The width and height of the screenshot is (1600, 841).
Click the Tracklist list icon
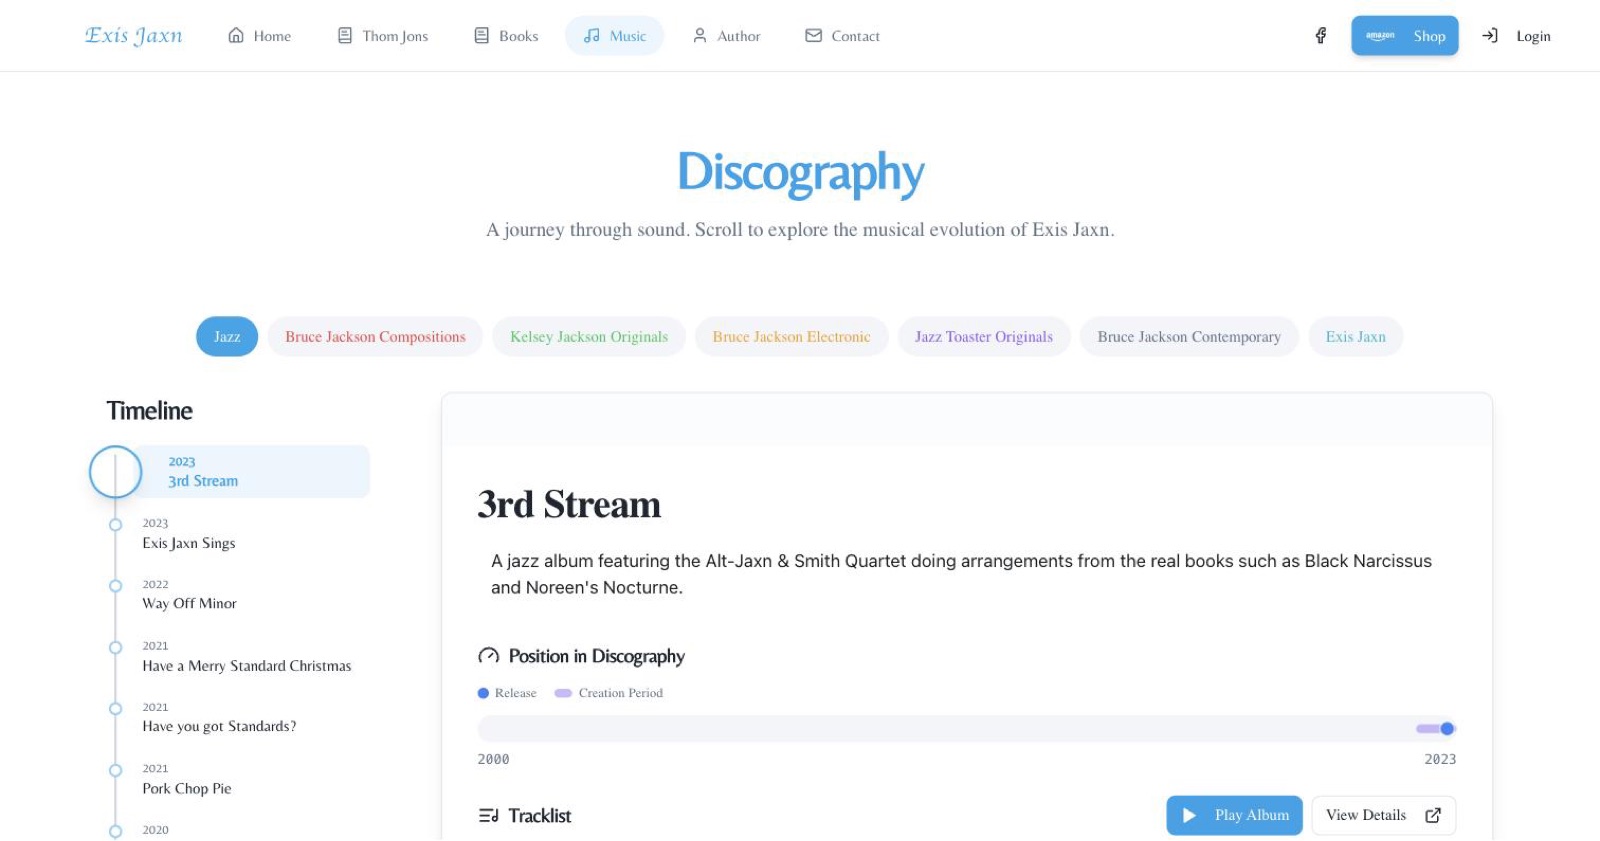click(x=488, y=816)
